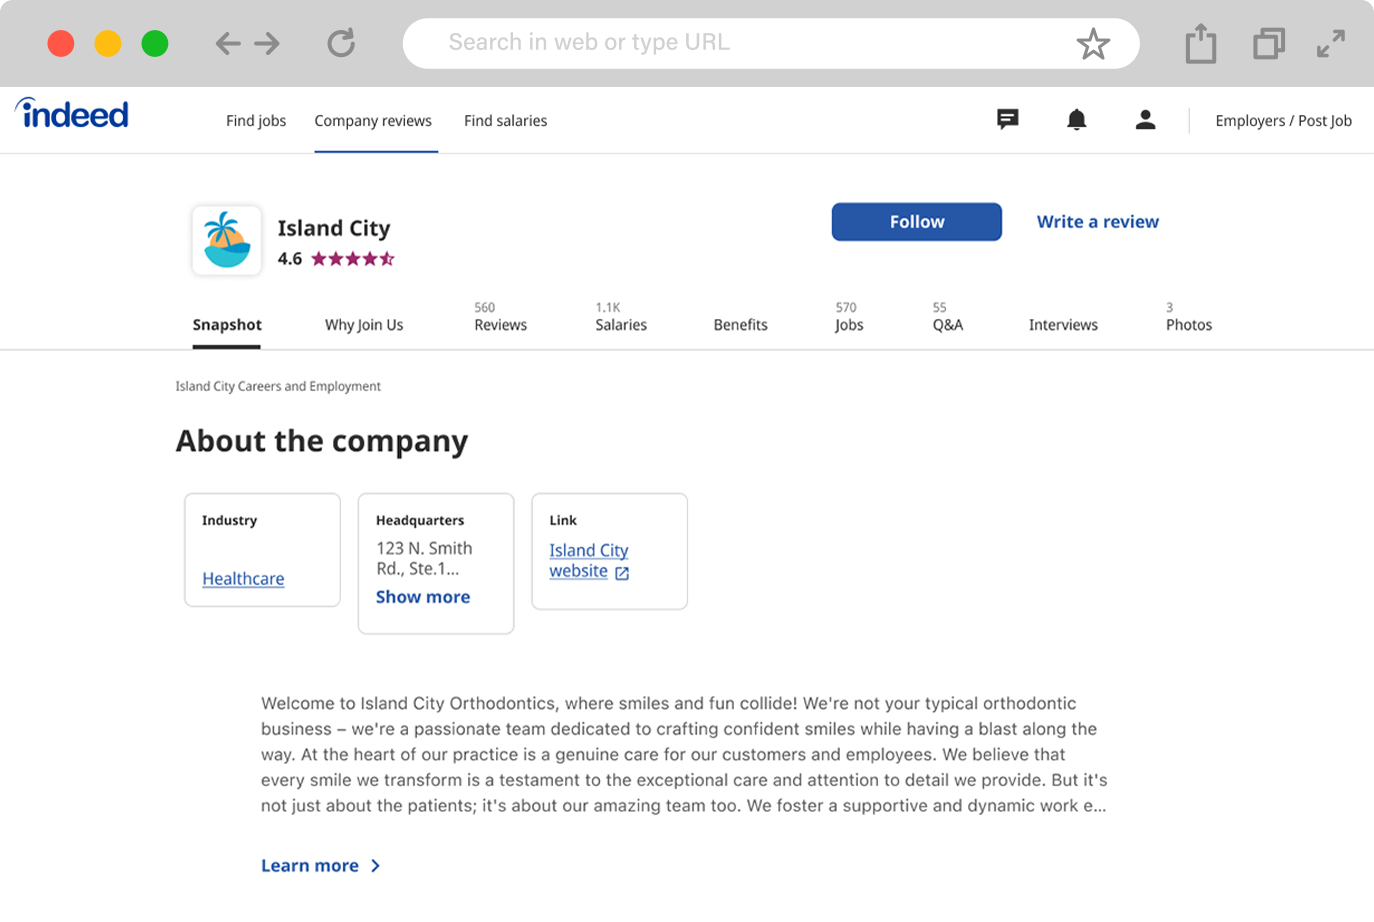
Task: Click the search bar to type a URL
Action: (770, 43)
